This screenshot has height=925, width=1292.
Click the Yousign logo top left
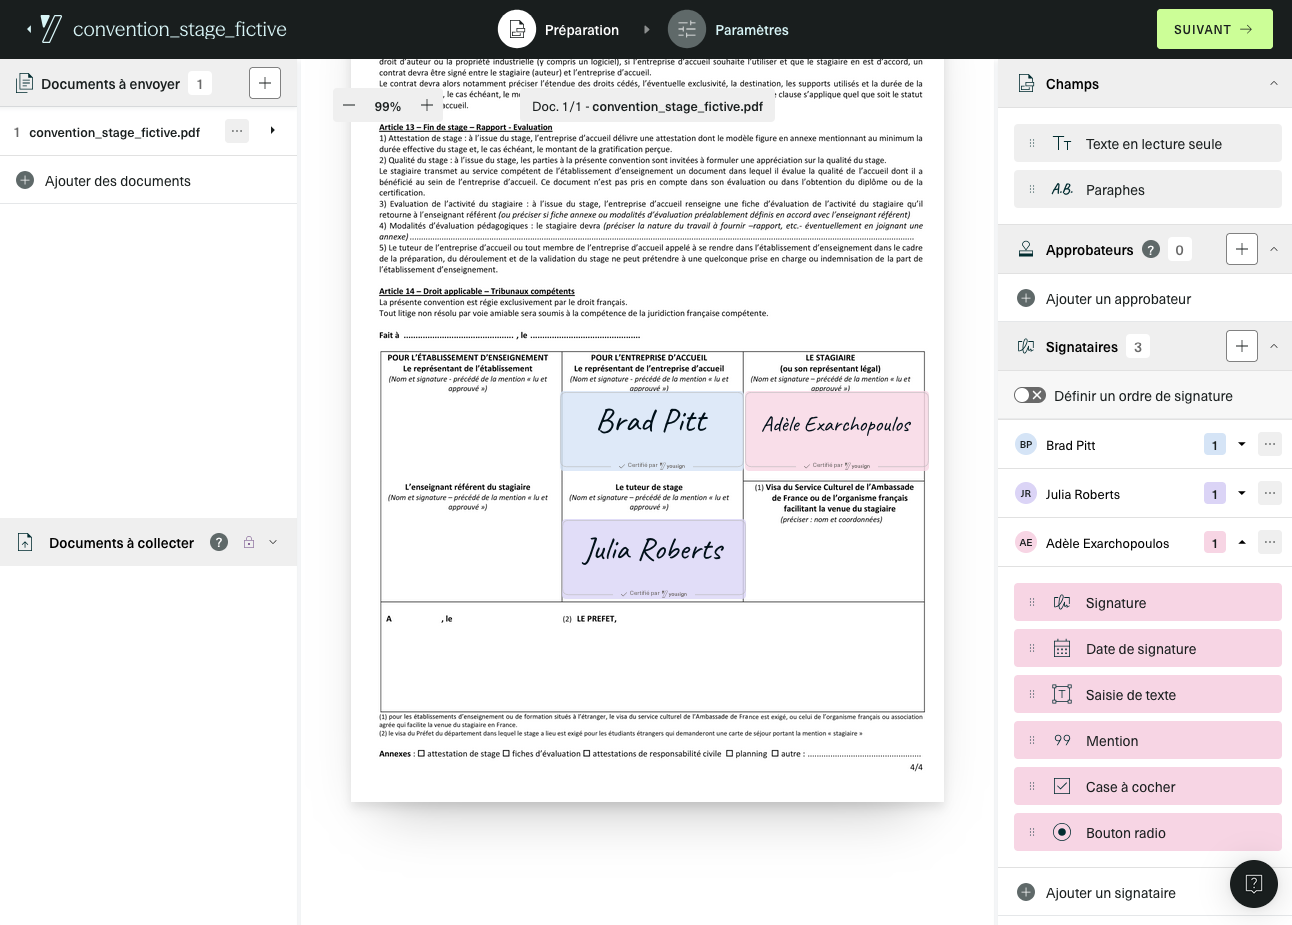49,28
